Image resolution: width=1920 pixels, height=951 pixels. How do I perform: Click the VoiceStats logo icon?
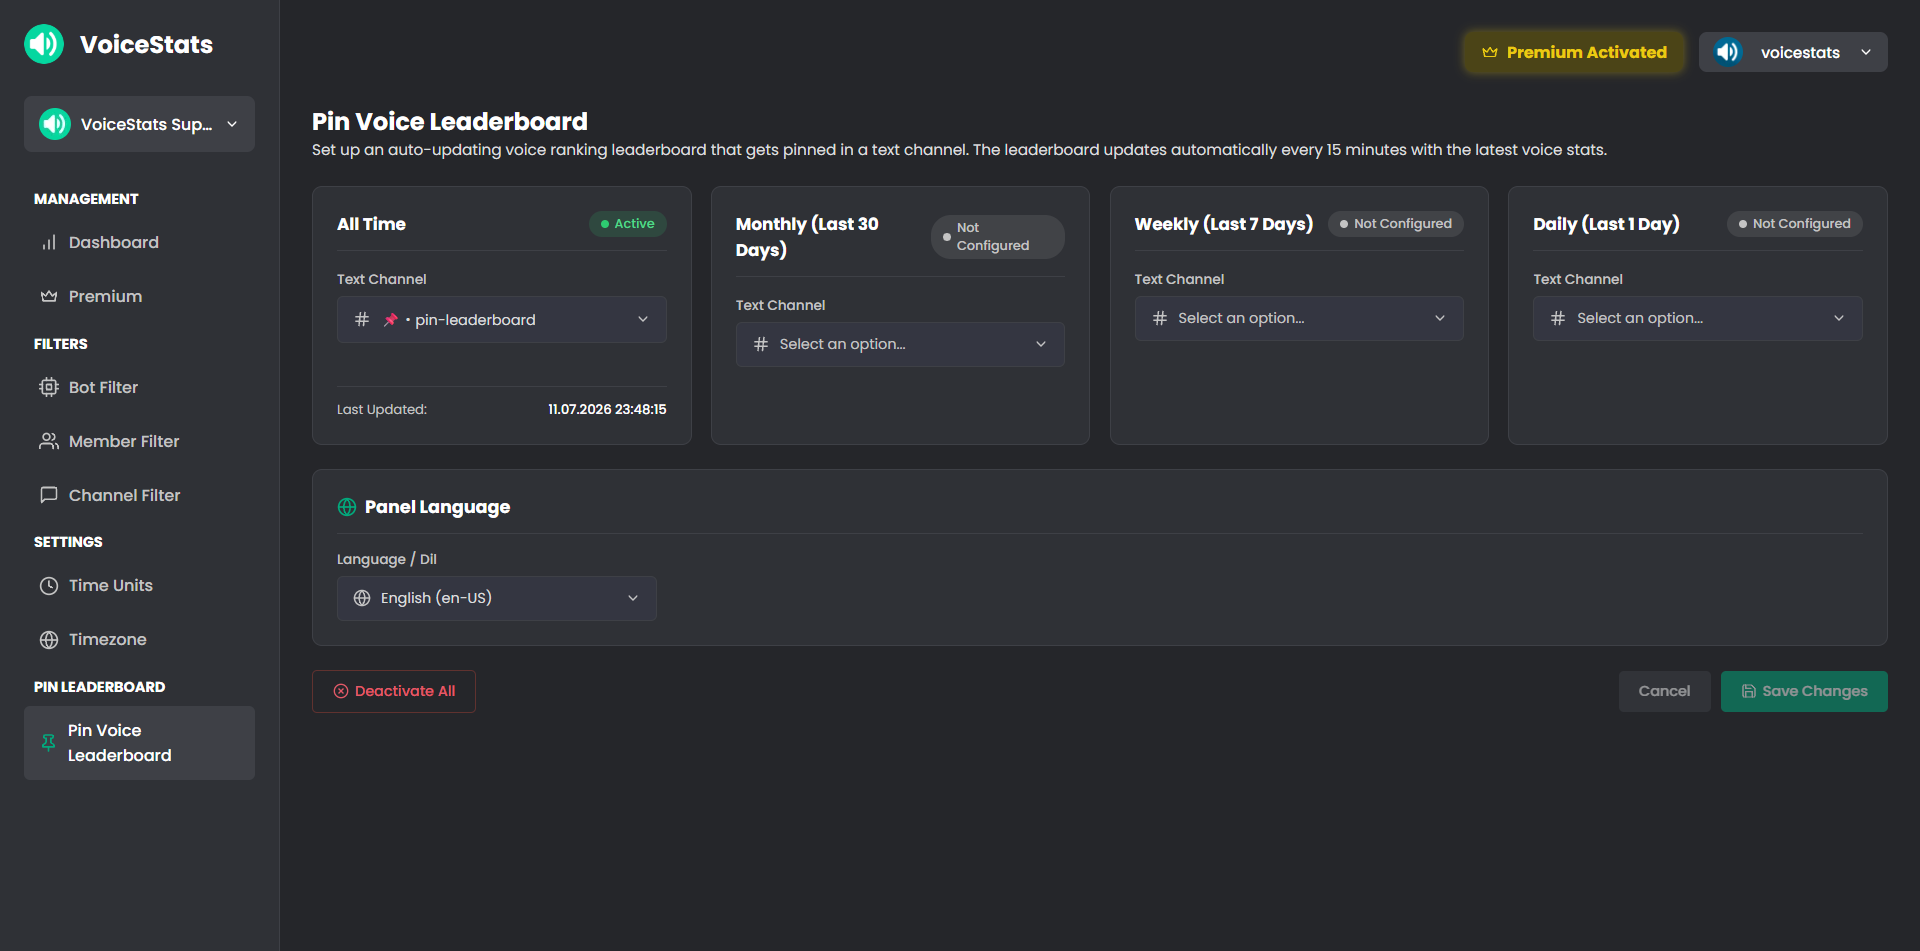point(44,44)
